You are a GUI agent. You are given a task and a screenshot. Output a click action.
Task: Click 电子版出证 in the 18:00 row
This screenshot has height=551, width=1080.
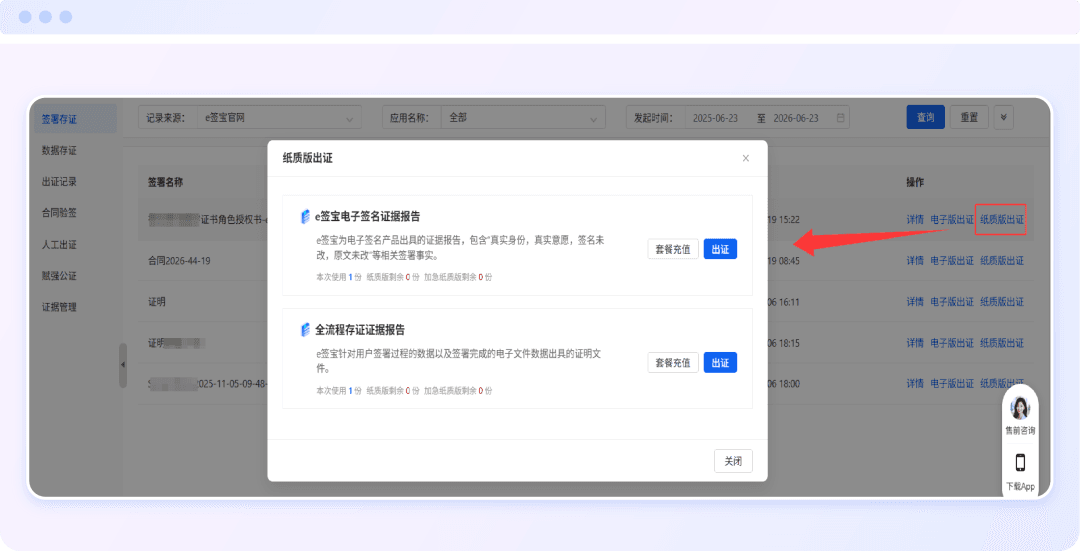pyautogui.click(x=952, y=384)
